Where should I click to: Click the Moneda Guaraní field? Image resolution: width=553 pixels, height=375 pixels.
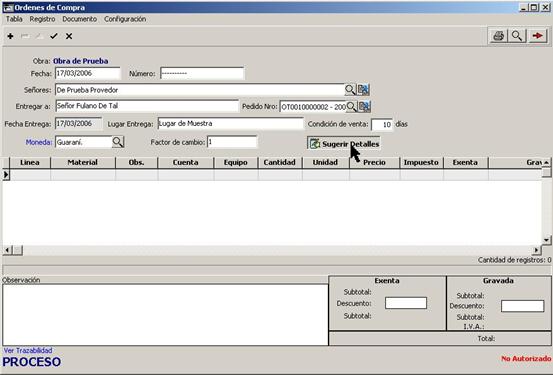[x=83, y=142]
